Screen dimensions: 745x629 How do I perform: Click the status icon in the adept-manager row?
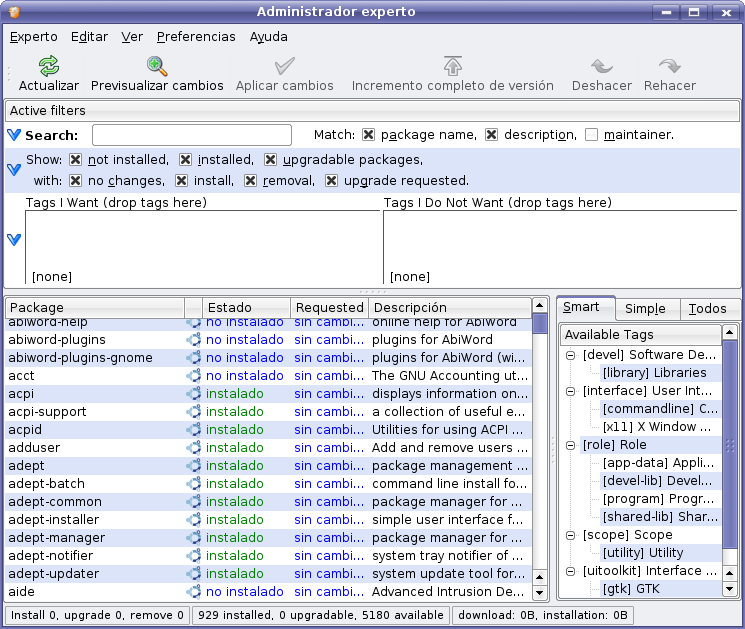pyautogui.click(x=194, y=538)
